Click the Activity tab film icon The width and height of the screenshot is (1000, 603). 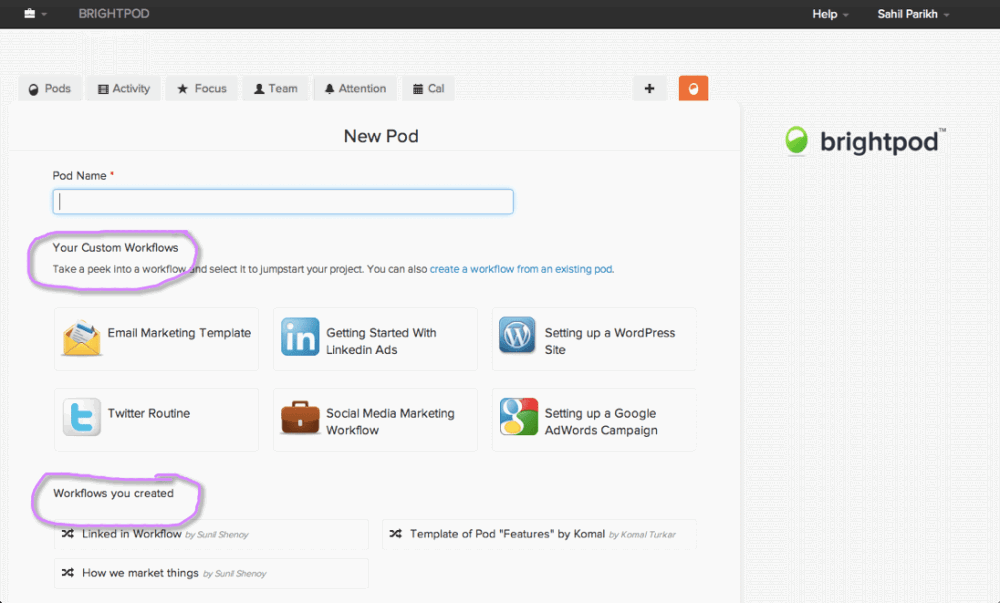(103, 89)
